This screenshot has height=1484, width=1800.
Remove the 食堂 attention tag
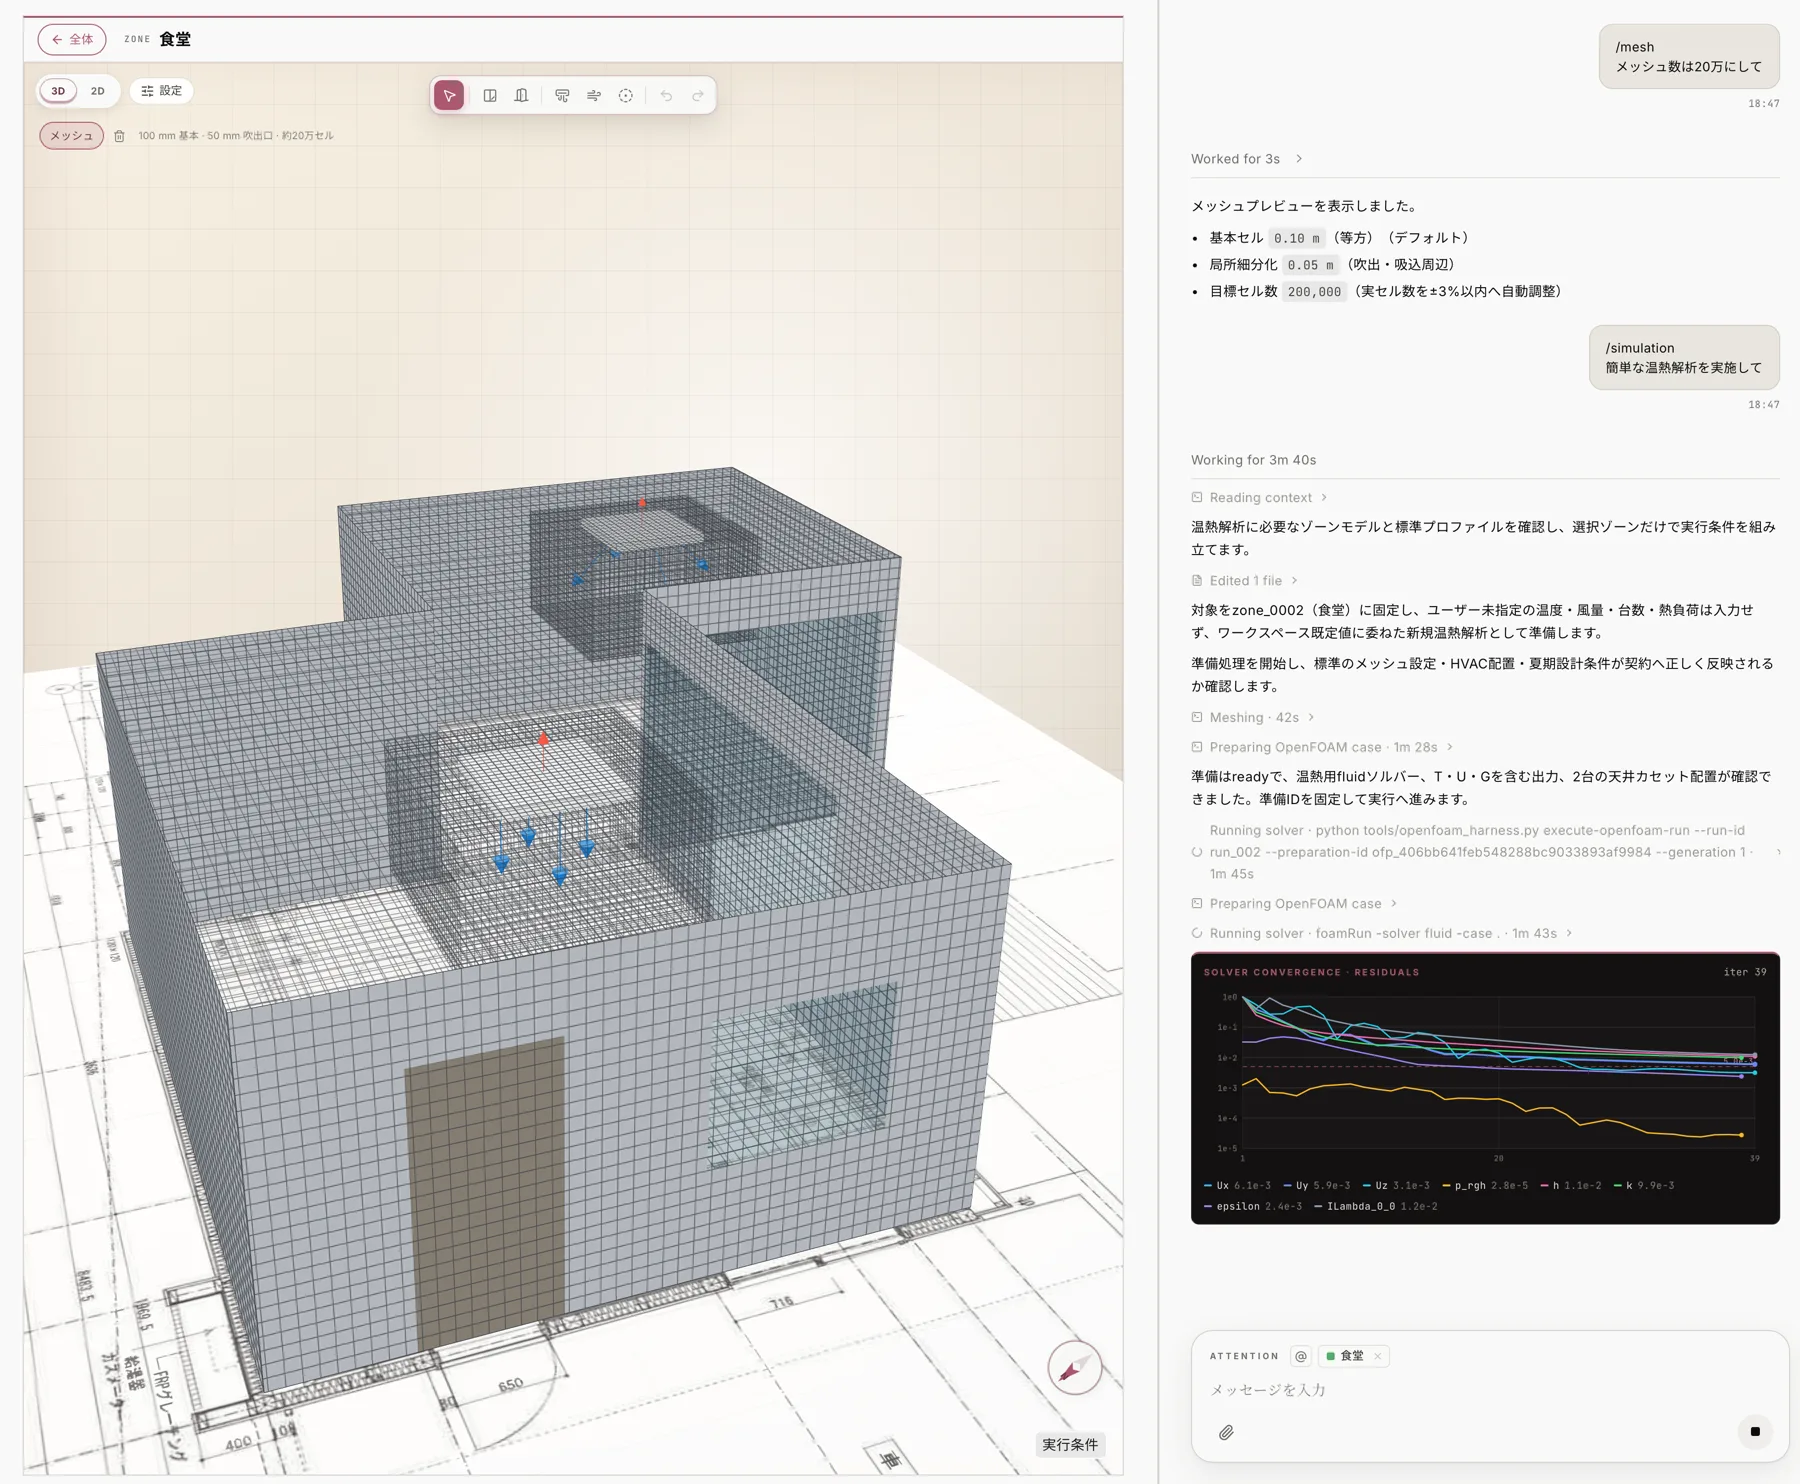point(1378,1356)
